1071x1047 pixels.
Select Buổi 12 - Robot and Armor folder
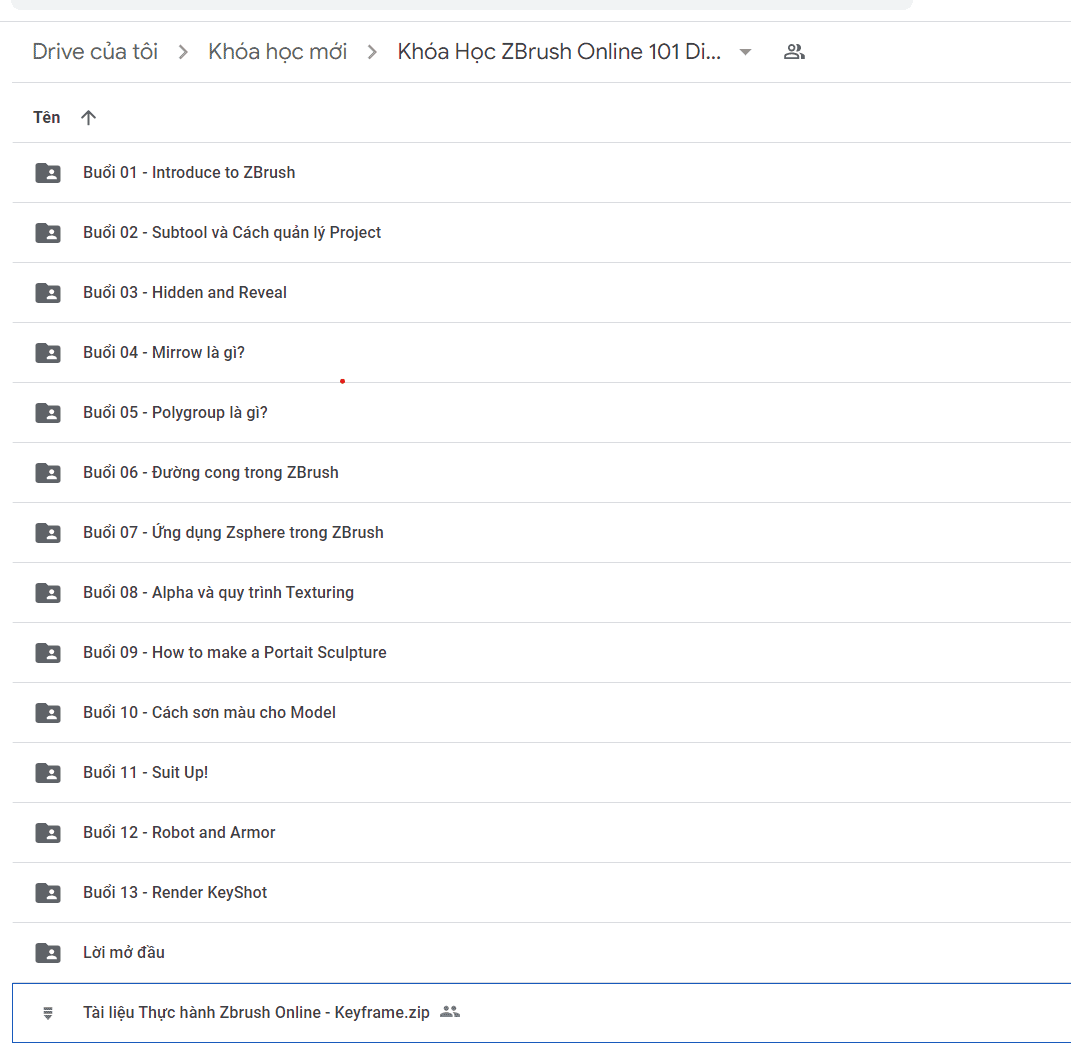[542, 833]
